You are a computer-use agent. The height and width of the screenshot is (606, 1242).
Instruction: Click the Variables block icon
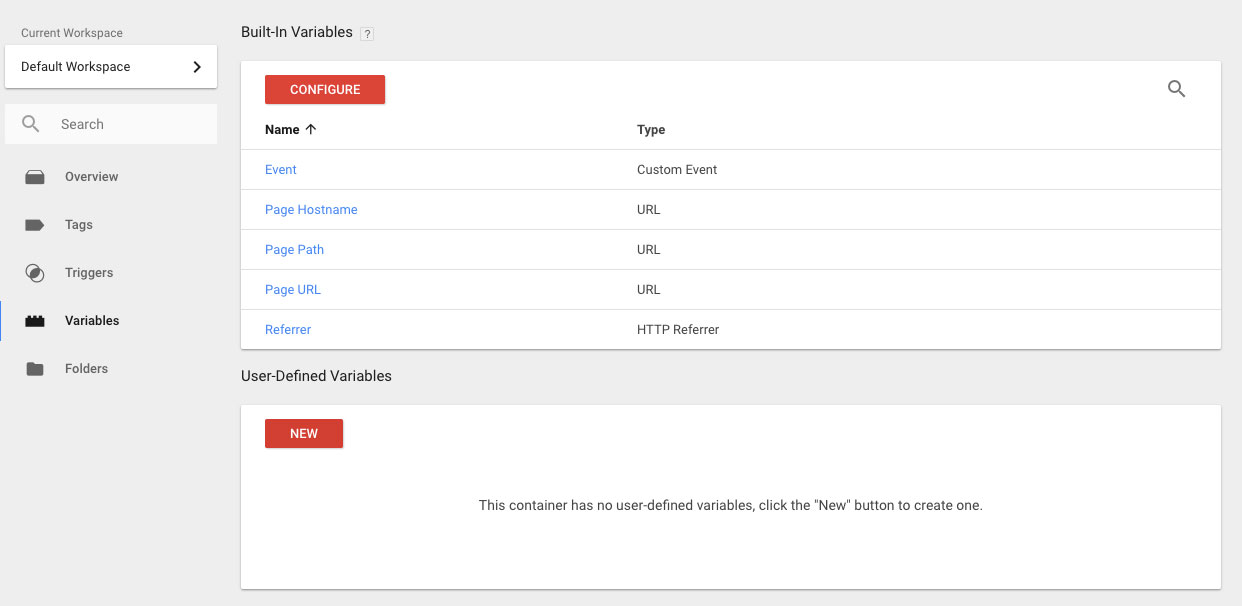click(35, 321)
